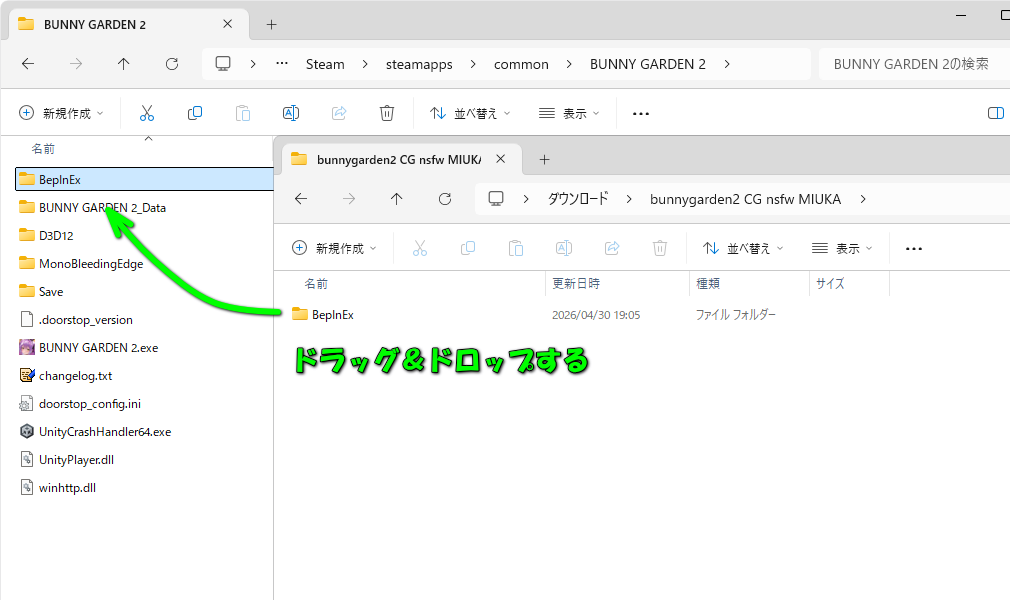
Task: Add a new tab in the front window
Action: [x=544, y=159]
